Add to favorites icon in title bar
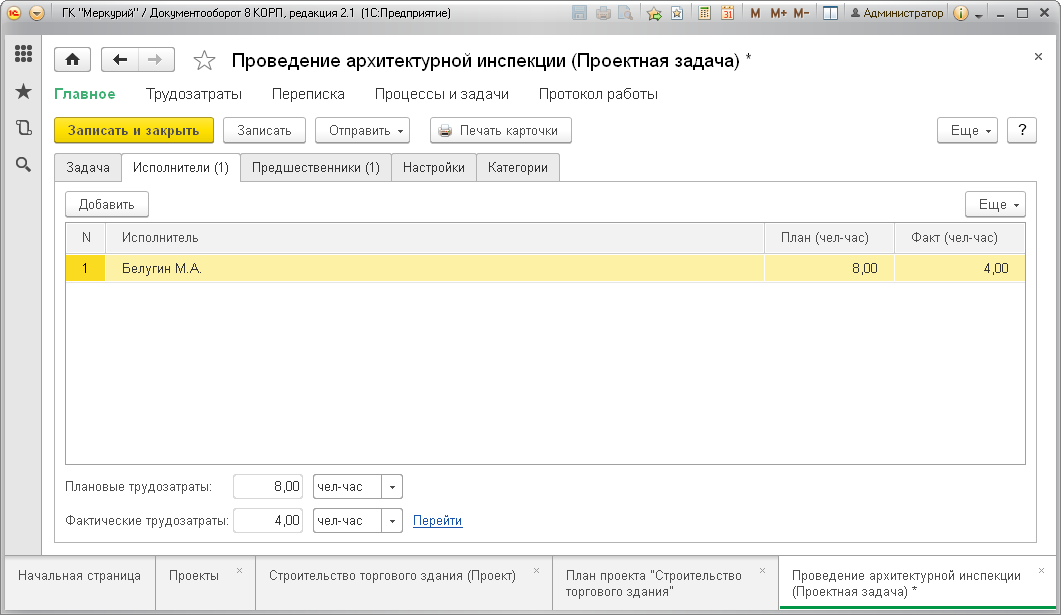 [654, 13]
